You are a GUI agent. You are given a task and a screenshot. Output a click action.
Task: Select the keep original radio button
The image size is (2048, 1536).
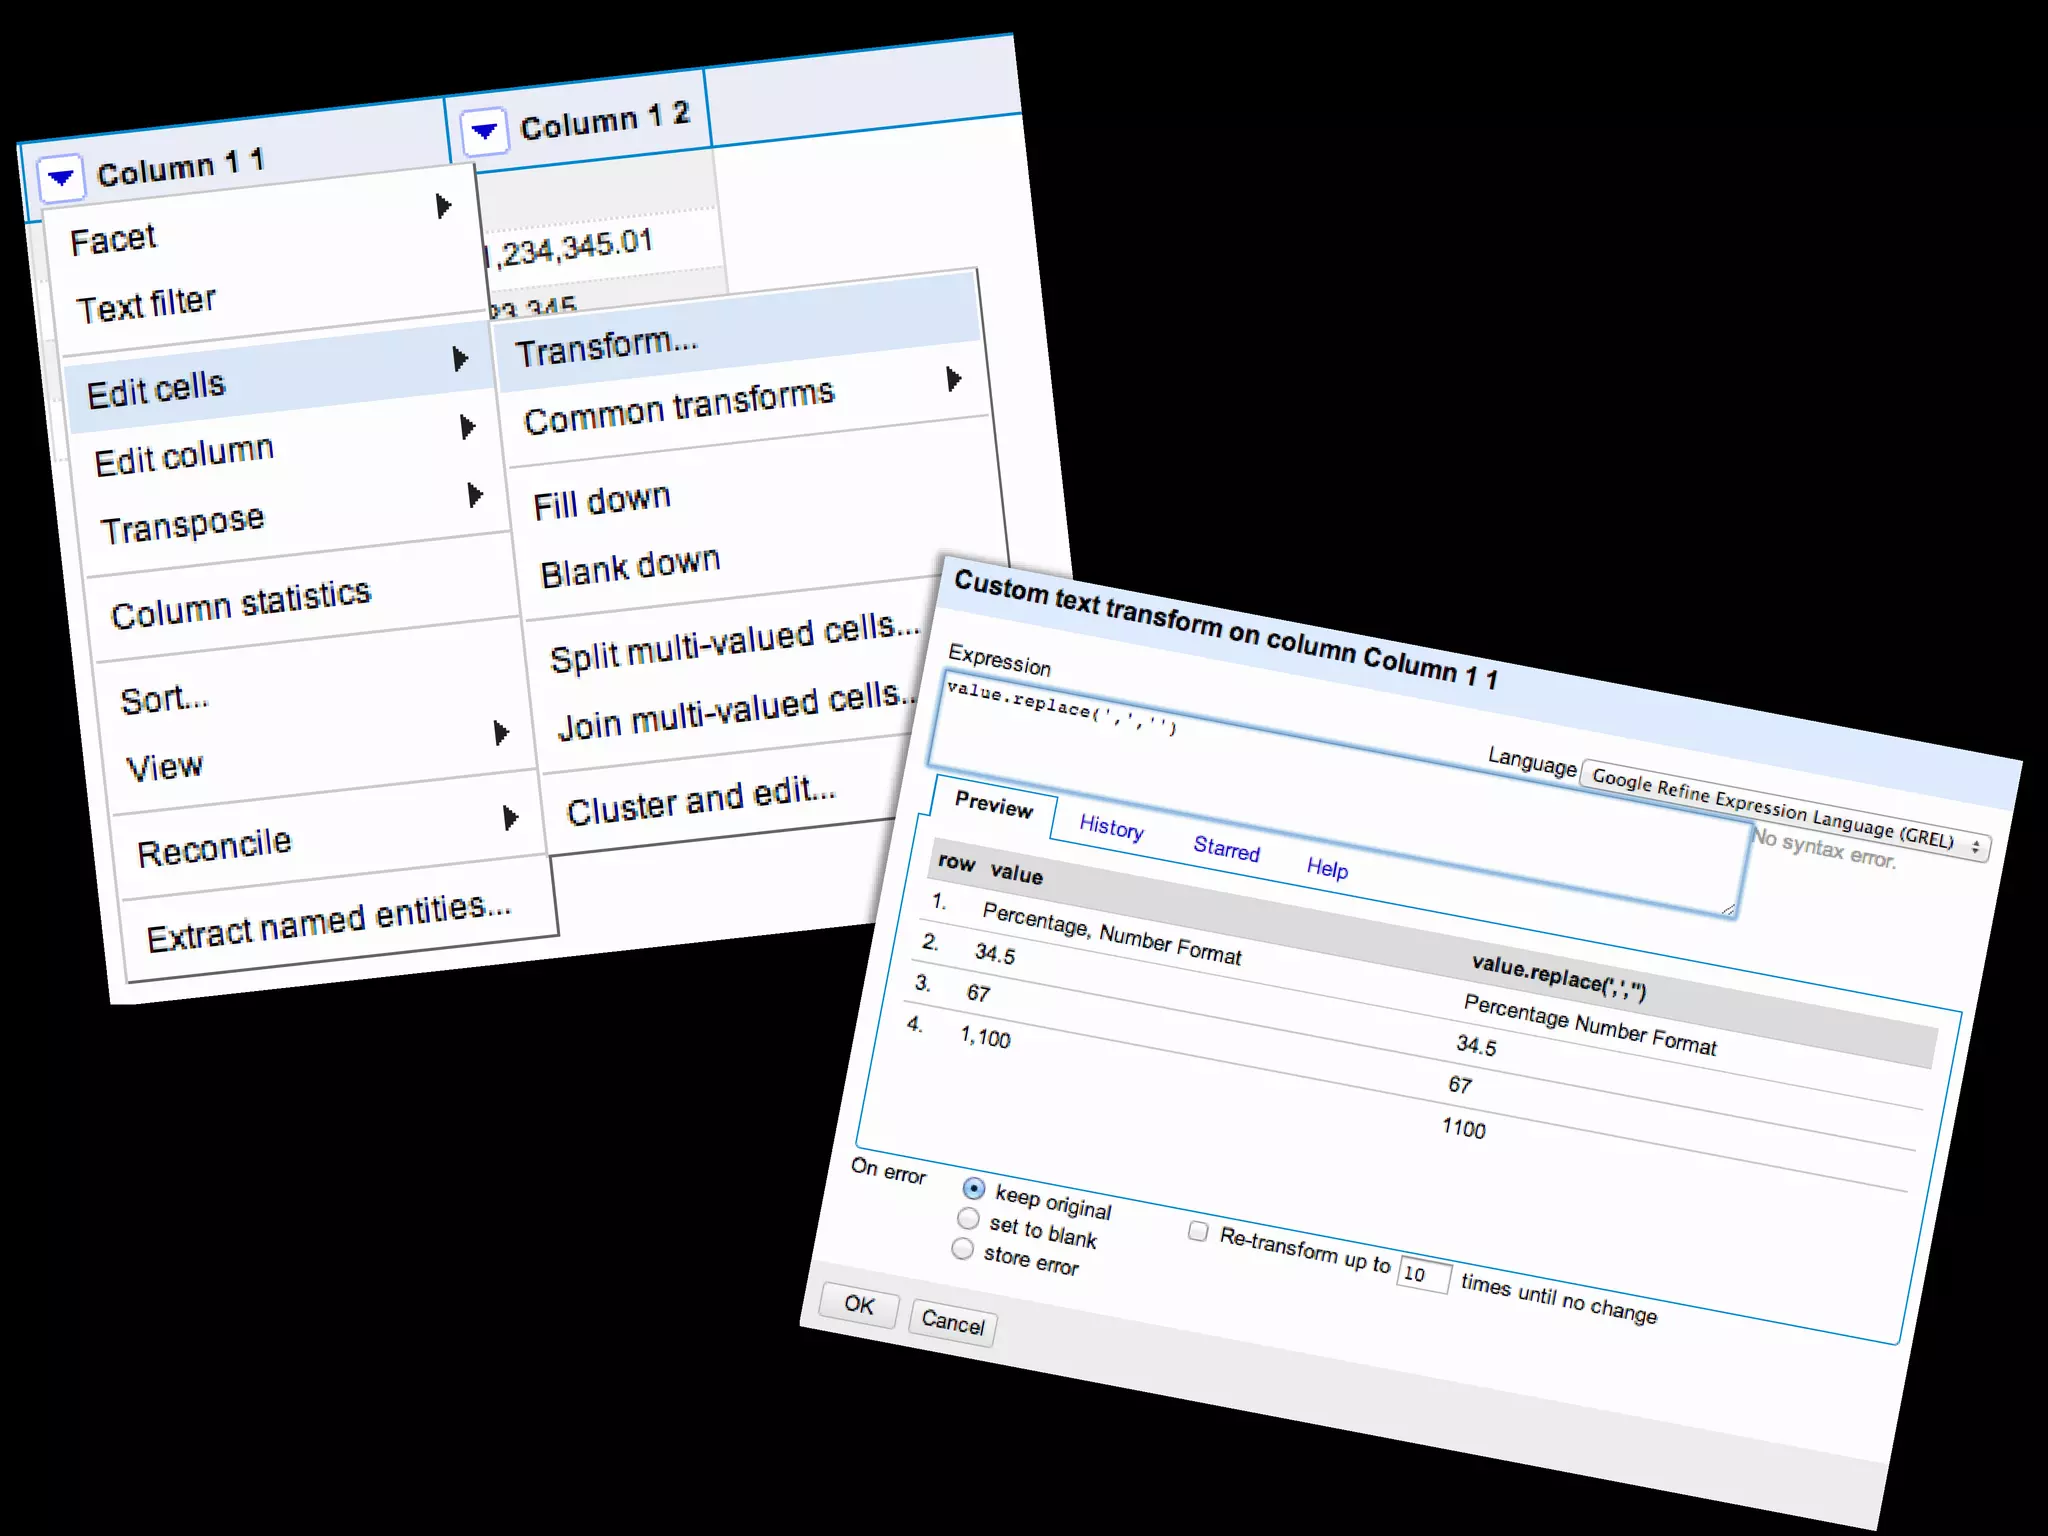973,1188
